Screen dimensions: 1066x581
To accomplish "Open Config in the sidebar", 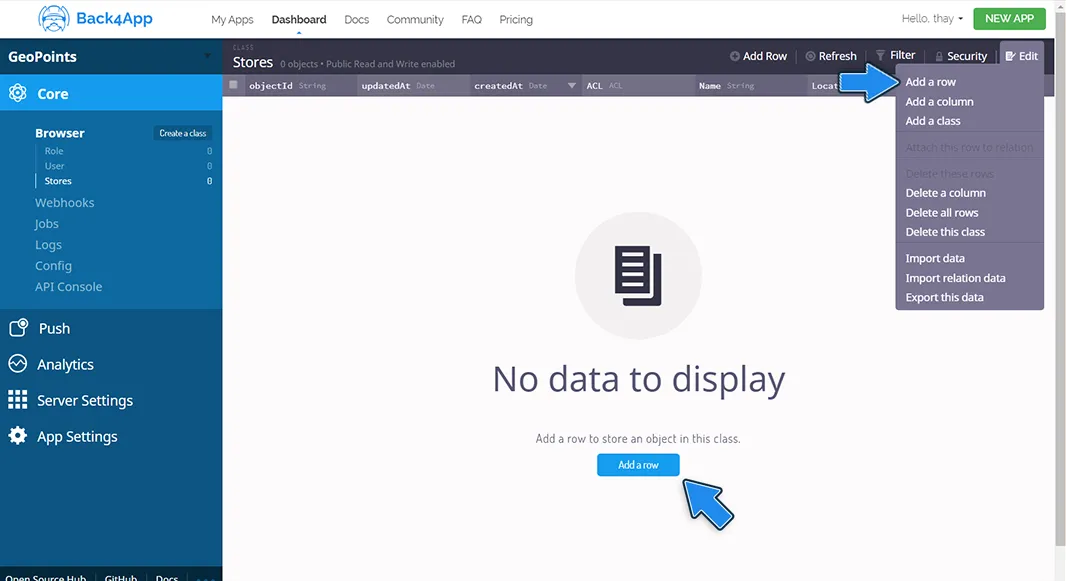I will [53, 266].
